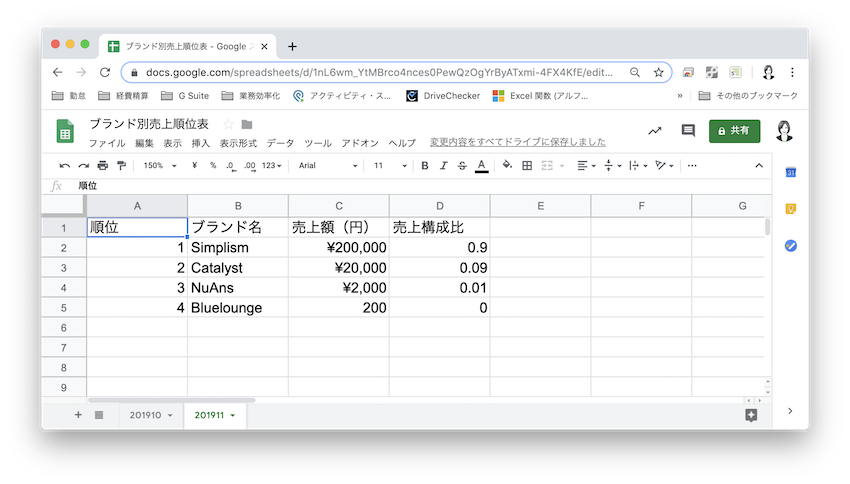The width and height of the screenshot is (850, 484).
Task: Toggle italic formatting
Action: click(443, 166)
